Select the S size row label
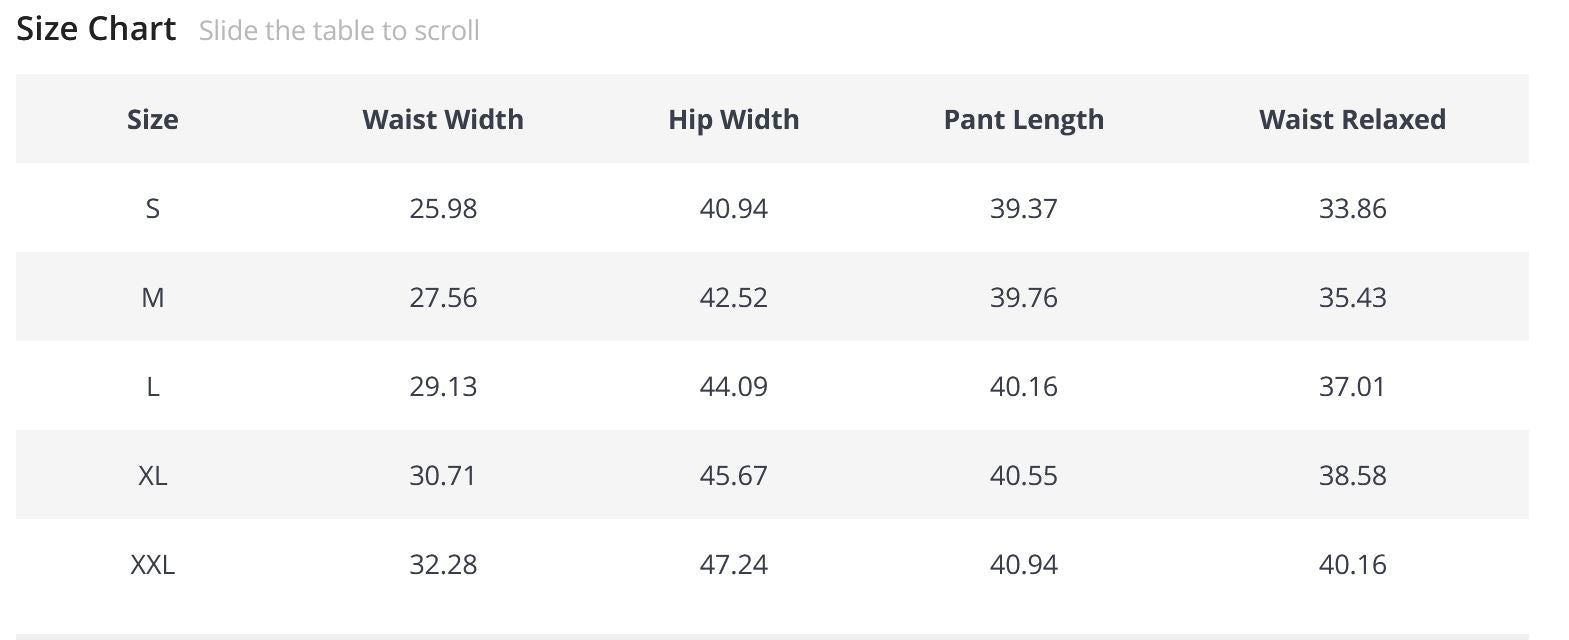This screenshot has width=1569, height=640. point(153,209)
